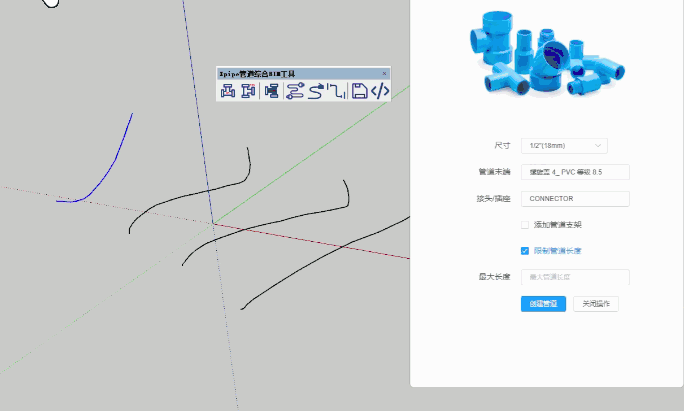Image resolution: width=684 pixels, height=411 pixels.
Task: Uncheck the 限制管道长度 checkbox
Action: tap(525, 251)
